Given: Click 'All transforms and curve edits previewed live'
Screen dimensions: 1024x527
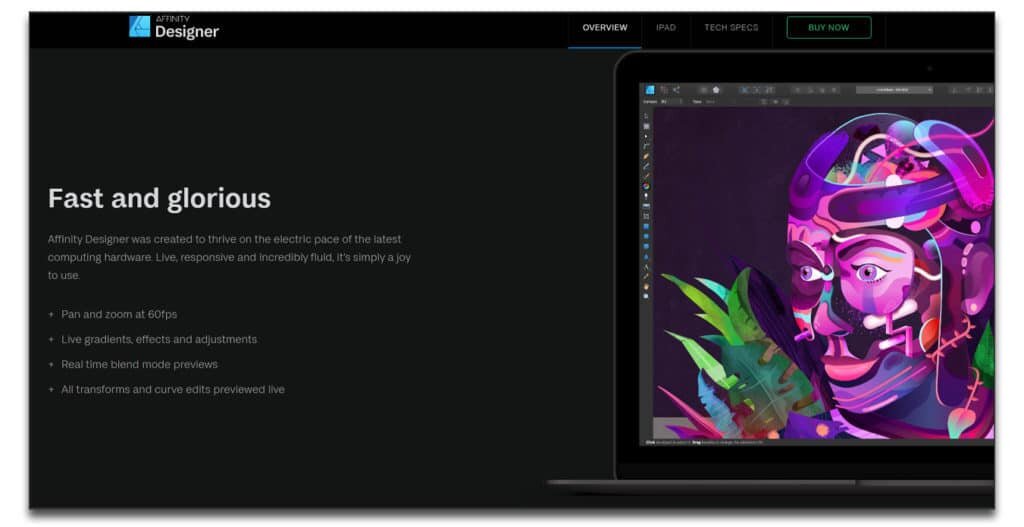Looking at the screenshot, I should pos(172,389).
